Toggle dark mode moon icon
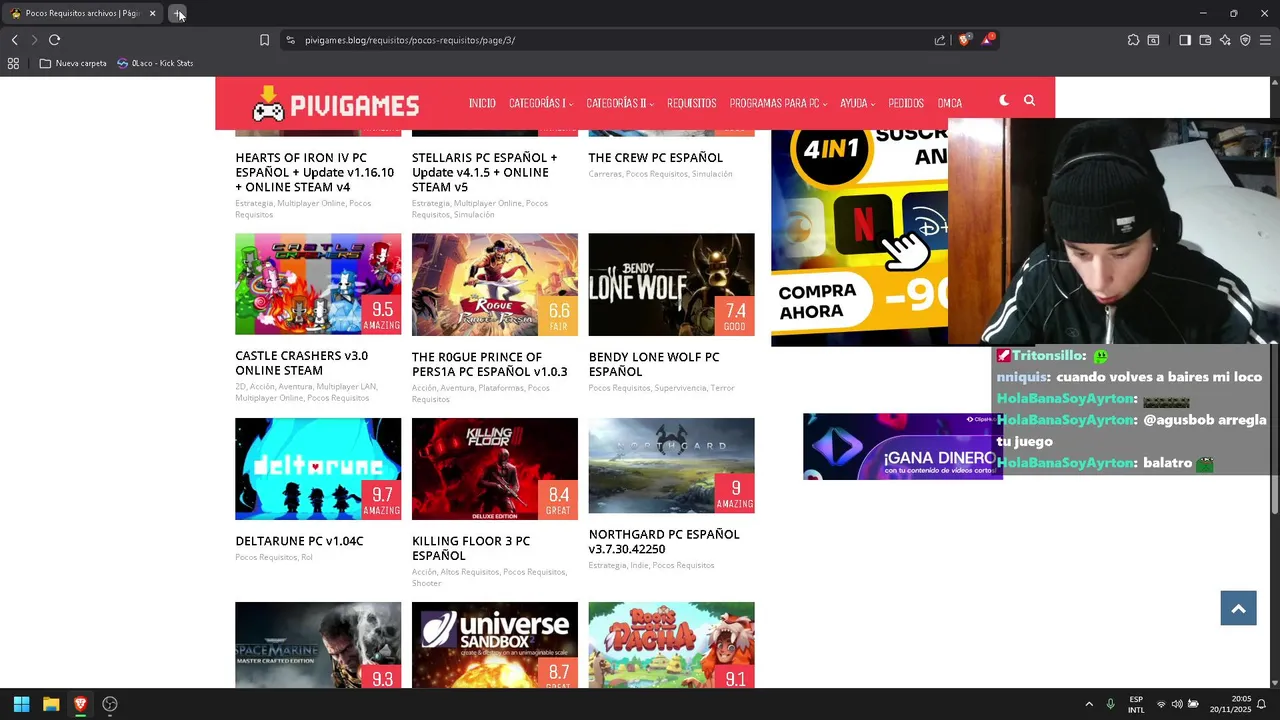1280x720 pixels. pyautogui.click(x=1004, y=100)
